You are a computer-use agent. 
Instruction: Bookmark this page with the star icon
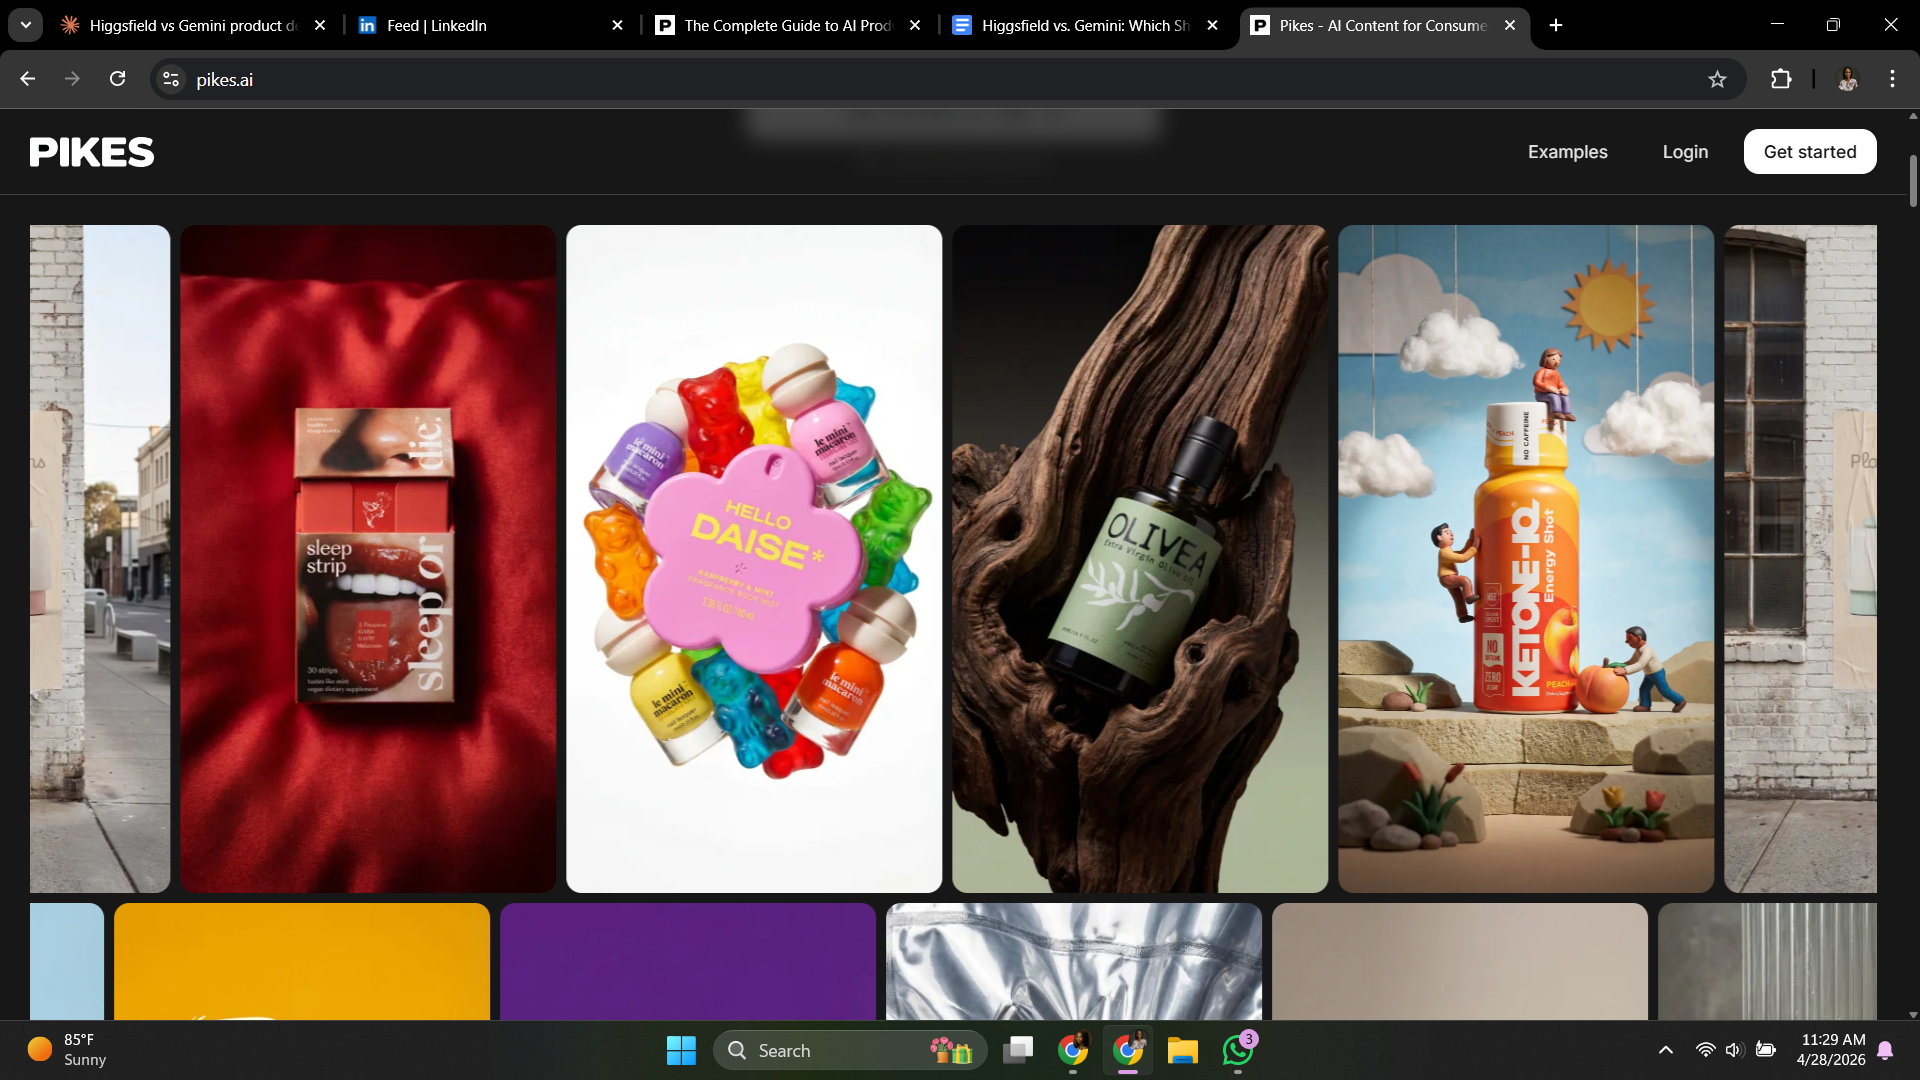click(x=1717, y=79)
